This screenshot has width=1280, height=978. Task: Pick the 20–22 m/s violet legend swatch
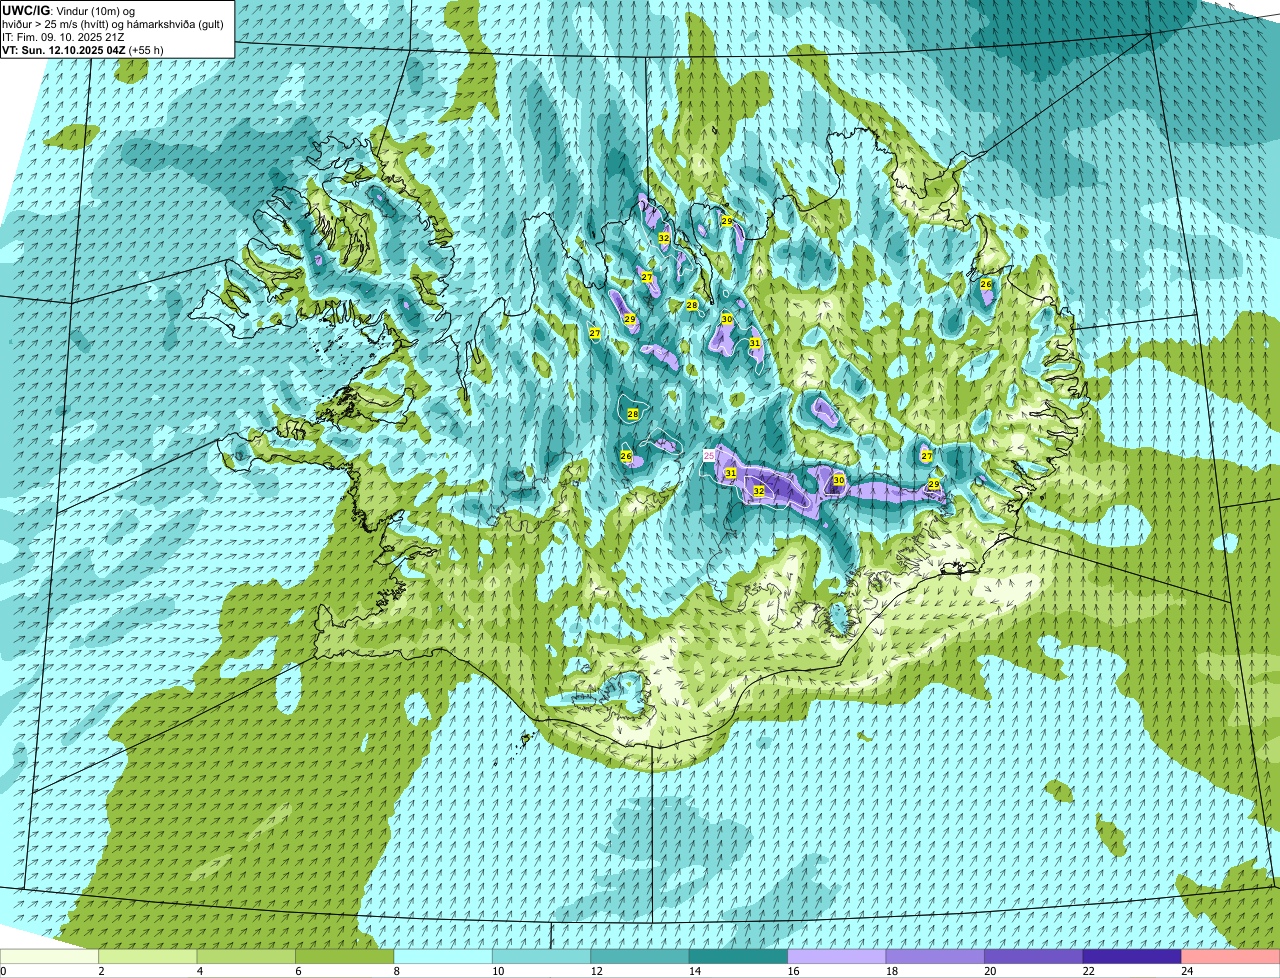1034,956
